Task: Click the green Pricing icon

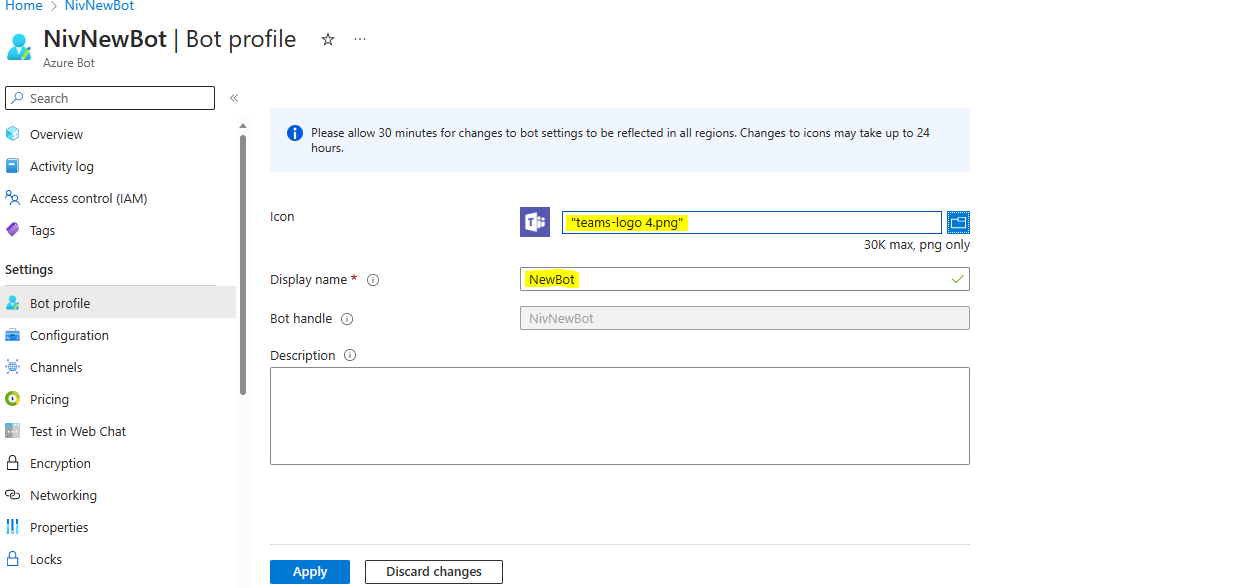Action: pyautogui.click(x=13, y=399)
